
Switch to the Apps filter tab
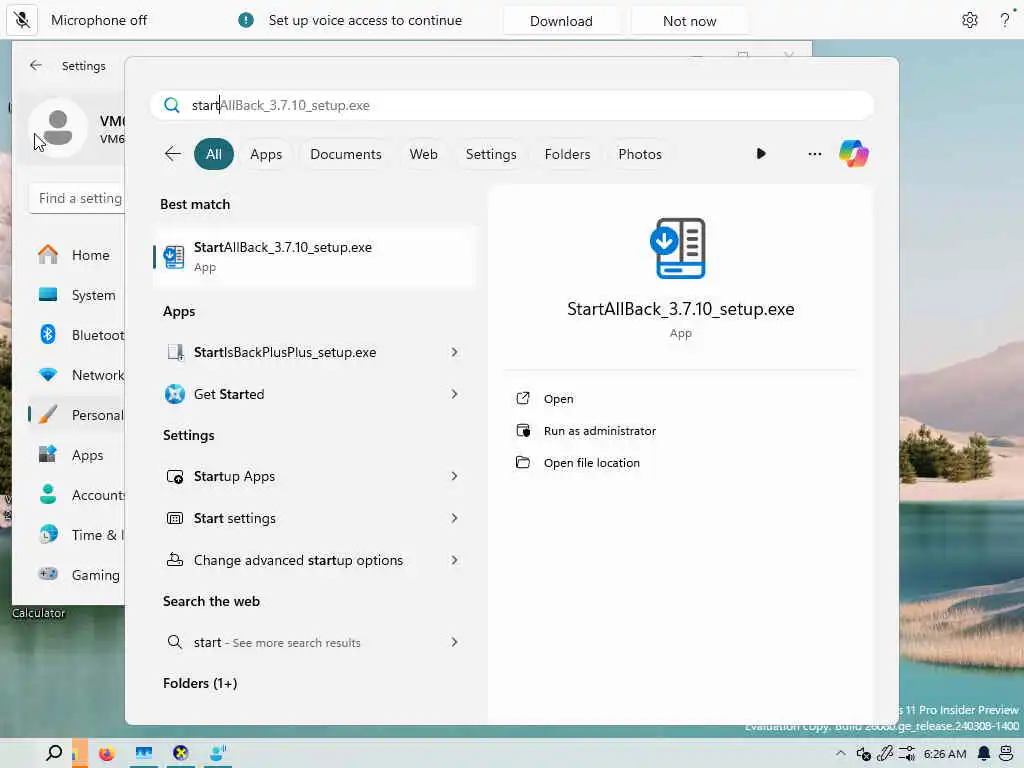266,154
